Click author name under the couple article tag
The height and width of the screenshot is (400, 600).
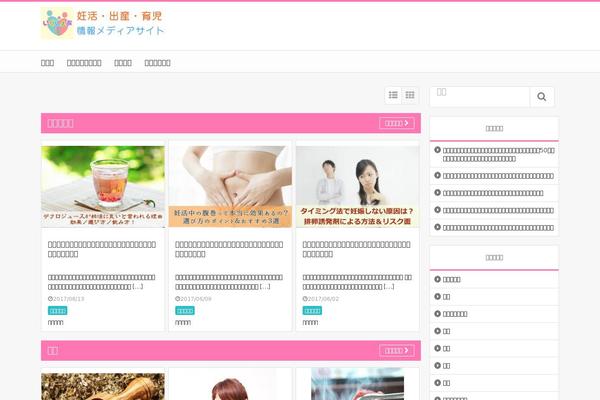pos(310,323)
